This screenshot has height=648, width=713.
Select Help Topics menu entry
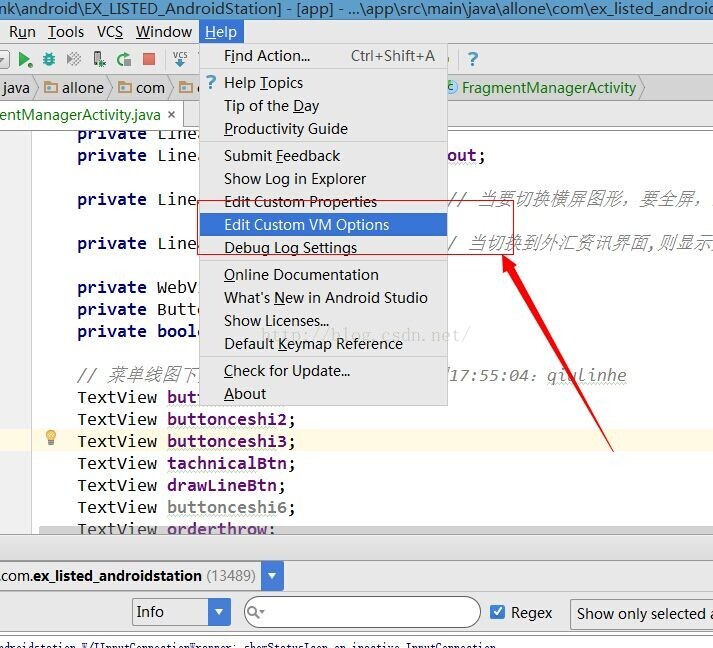coord(323,83)
